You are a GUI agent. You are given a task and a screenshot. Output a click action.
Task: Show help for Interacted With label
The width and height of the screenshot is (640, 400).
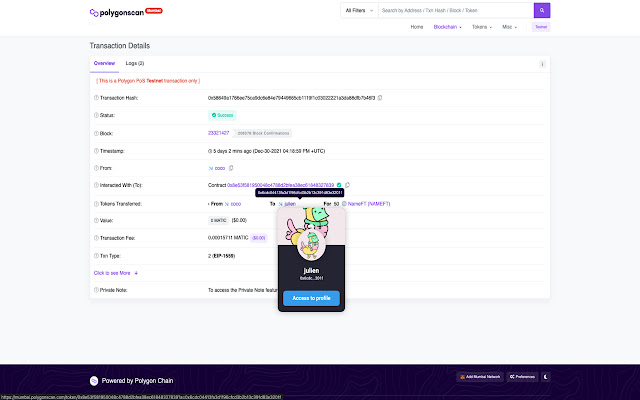point(96,185)
